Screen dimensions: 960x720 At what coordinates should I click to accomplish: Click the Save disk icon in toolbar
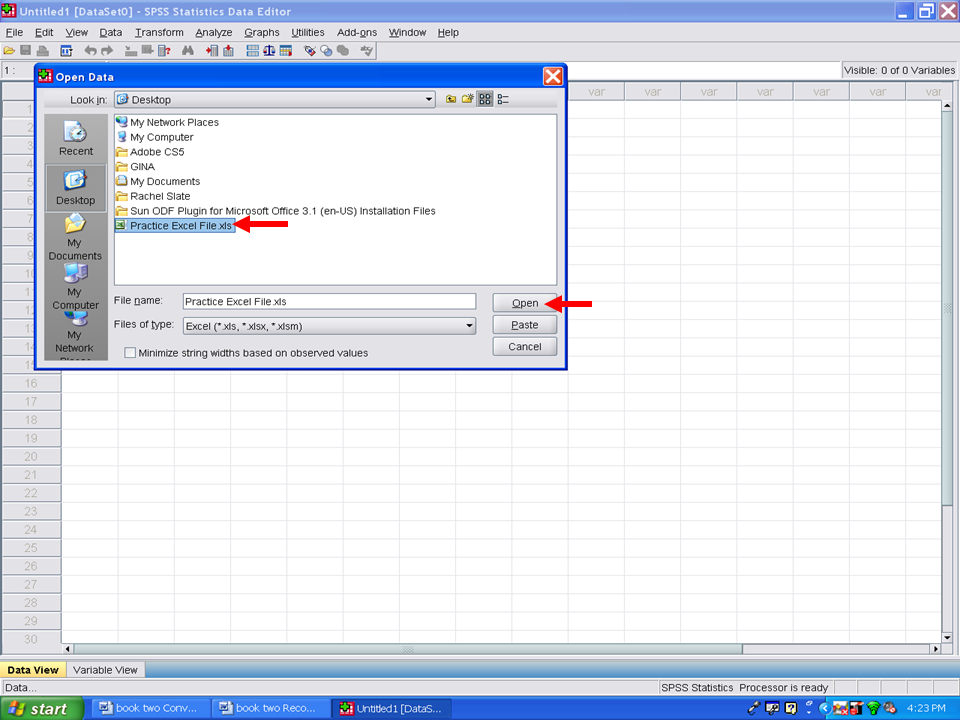(26, 51)
